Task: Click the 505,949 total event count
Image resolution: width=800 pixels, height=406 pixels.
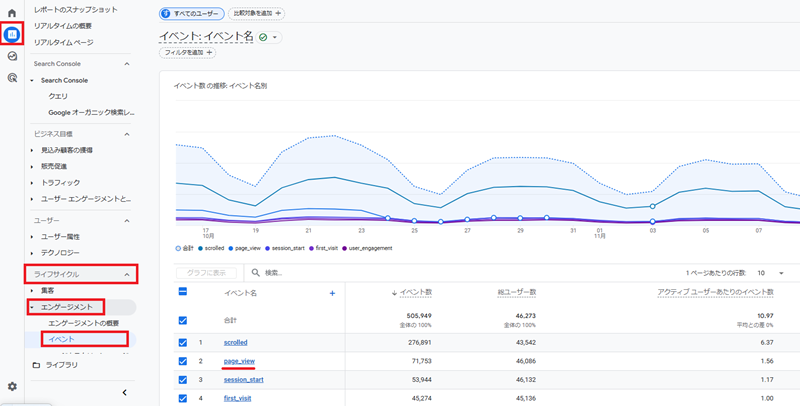Action: point(419,316)
